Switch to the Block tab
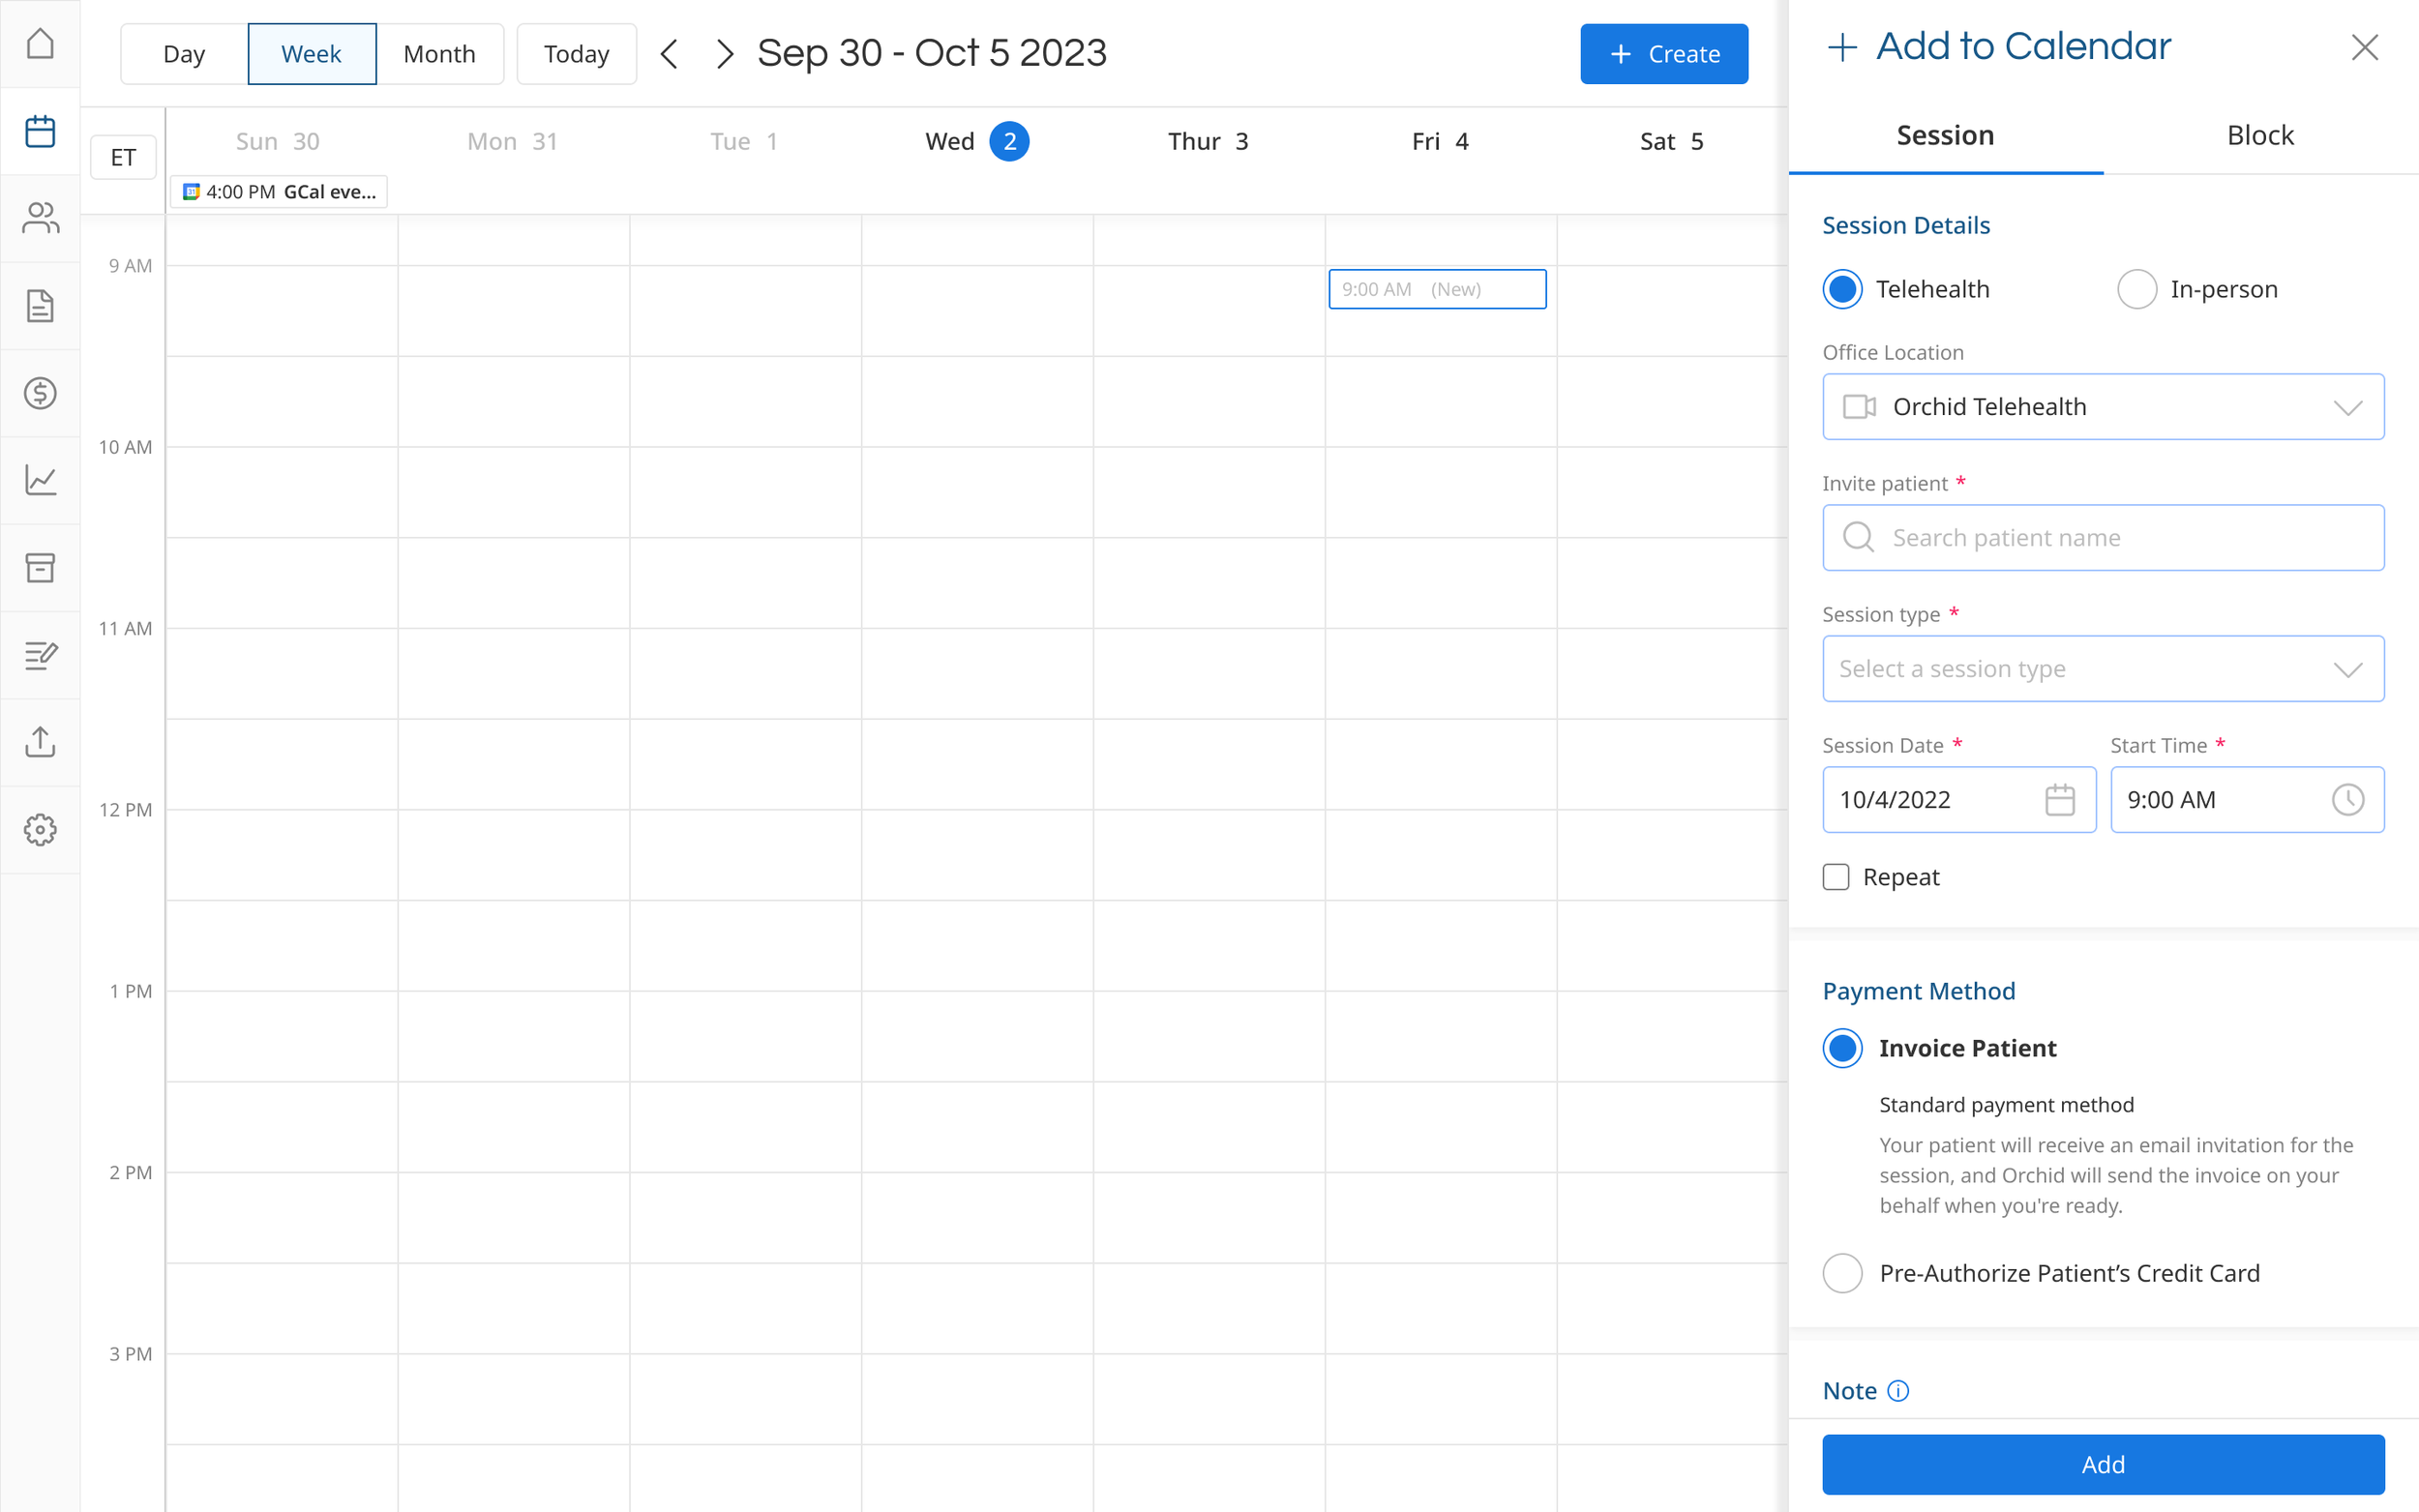 click(2259, 136)
